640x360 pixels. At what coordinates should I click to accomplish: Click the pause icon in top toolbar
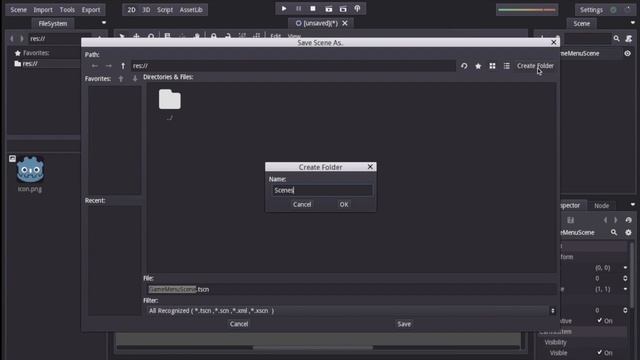coord(298,9)
